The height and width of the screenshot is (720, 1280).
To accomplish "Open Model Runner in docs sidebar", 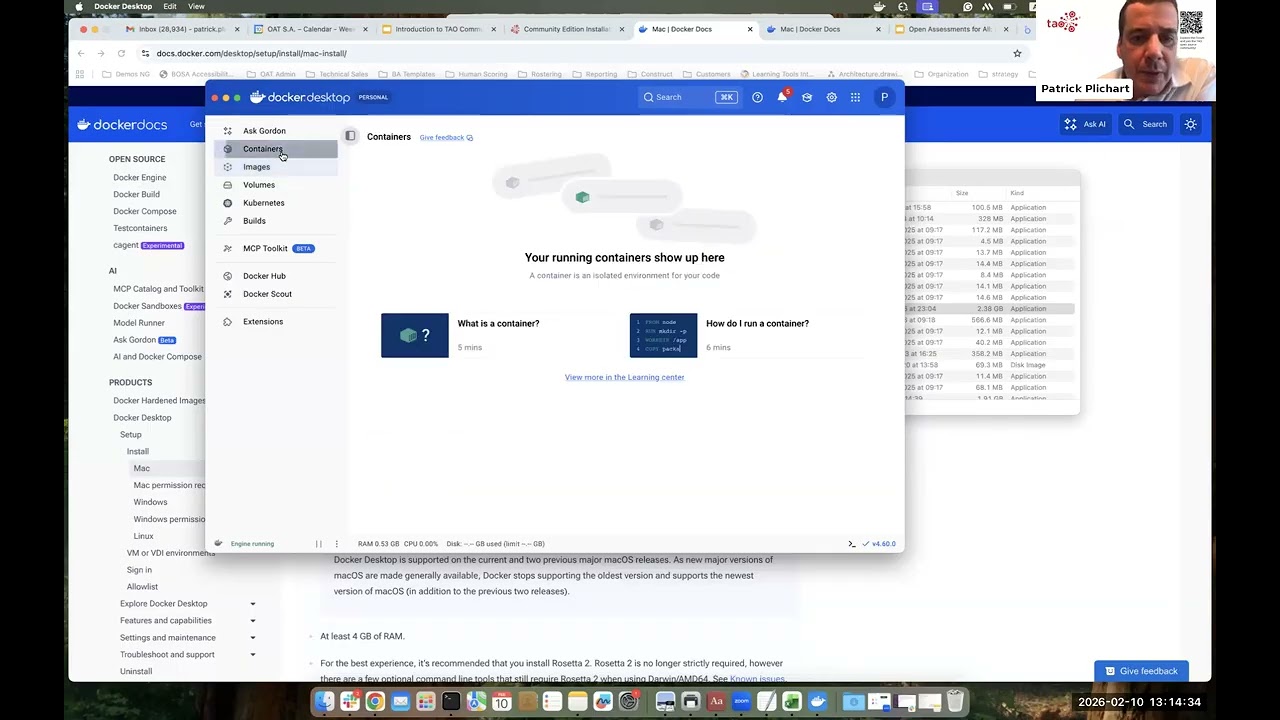I will point(139,323).
